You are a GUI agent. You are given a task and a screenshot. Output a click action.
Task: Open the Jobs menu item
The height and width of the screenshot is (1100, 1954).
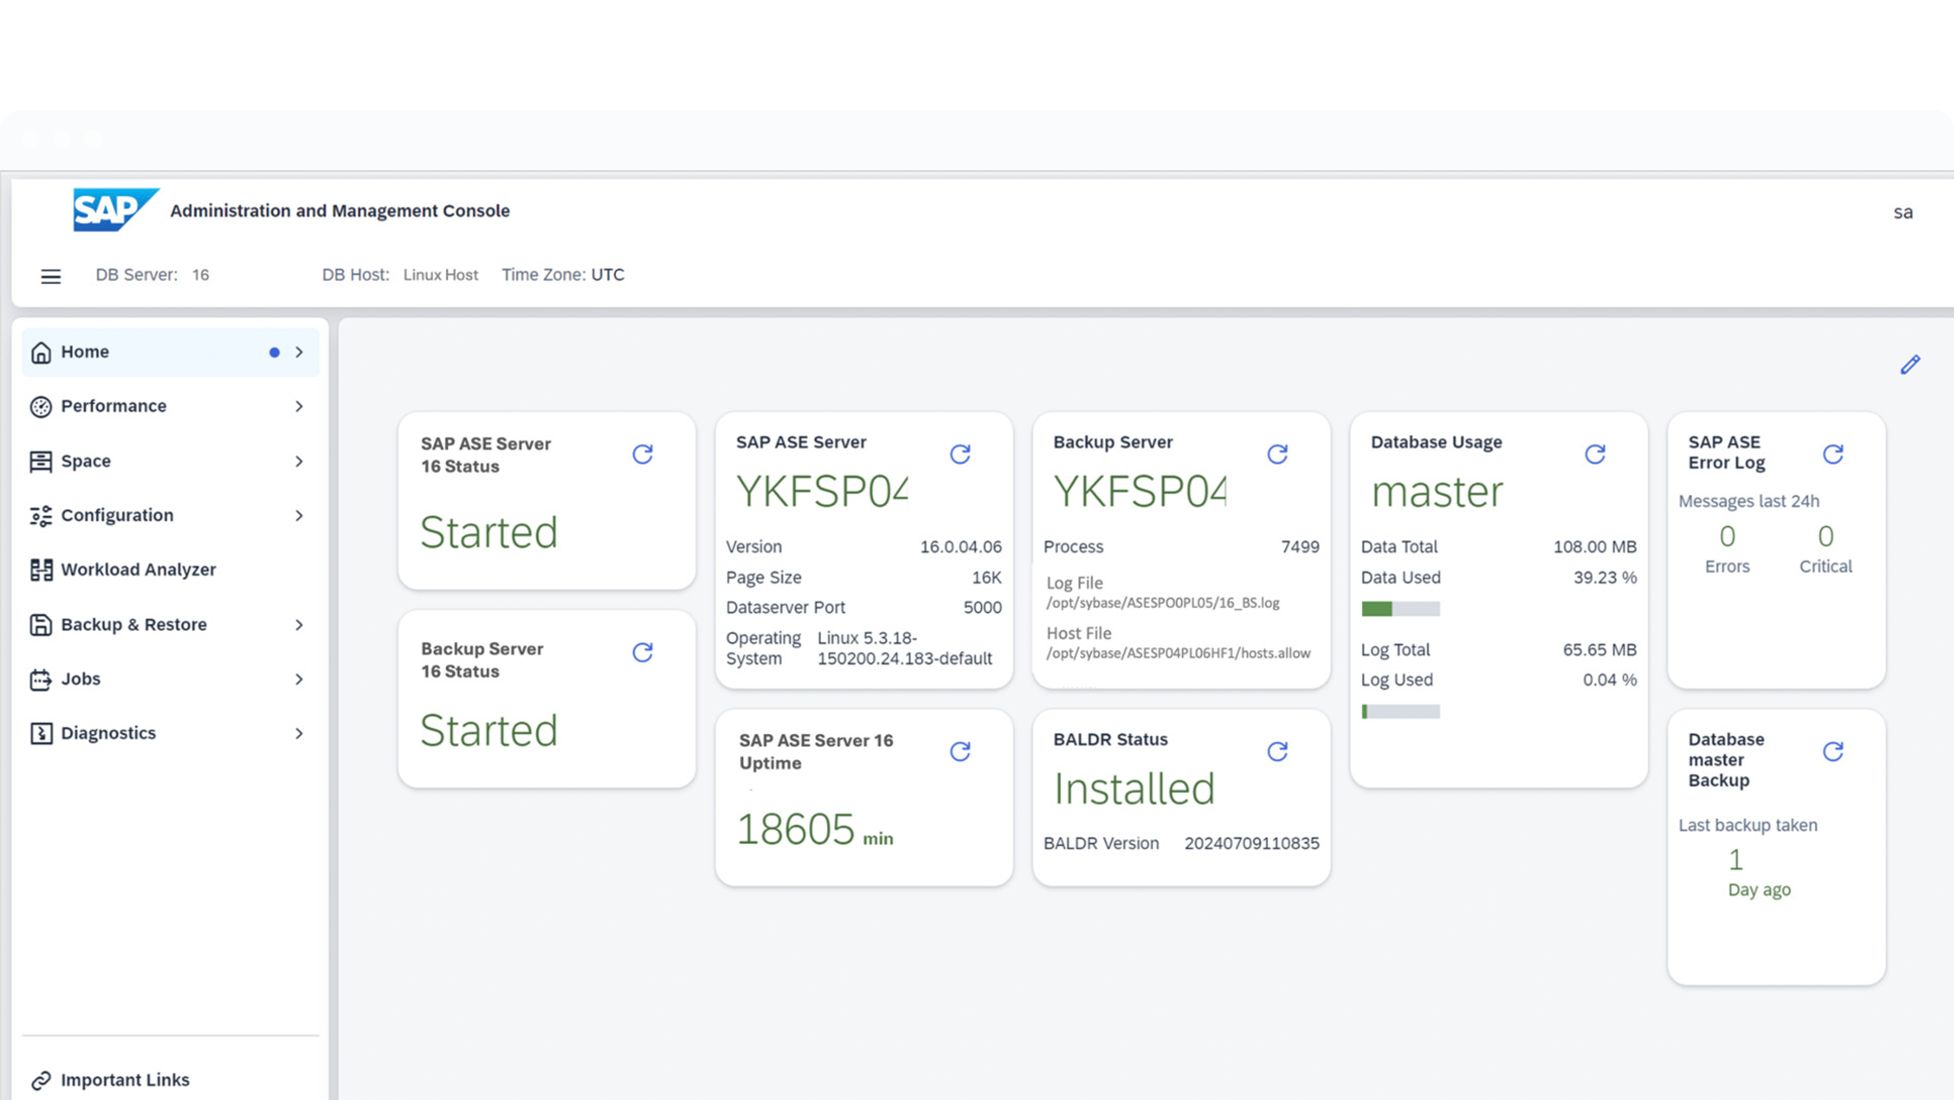[x=80, y=679]
